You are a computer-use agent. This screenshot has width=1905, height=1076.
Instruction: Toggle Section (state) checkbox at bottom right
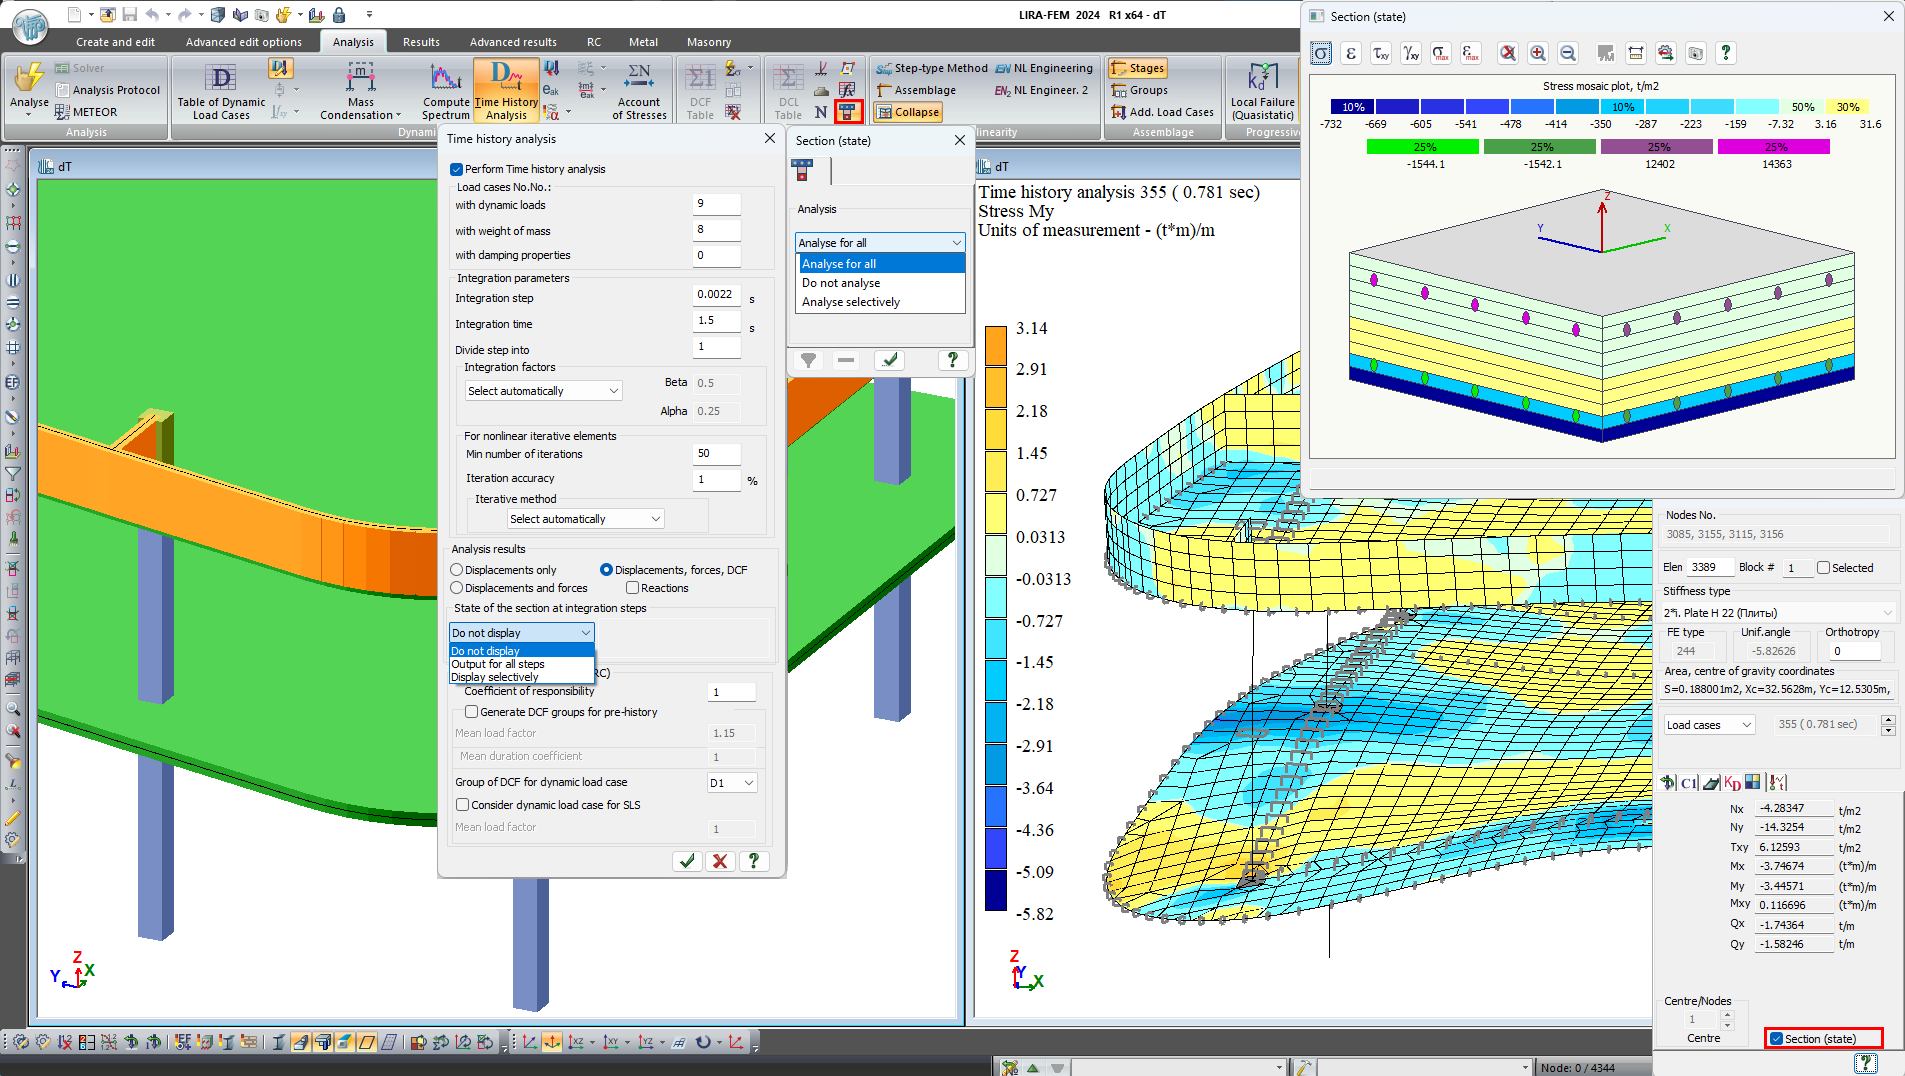(1776, 1039)
